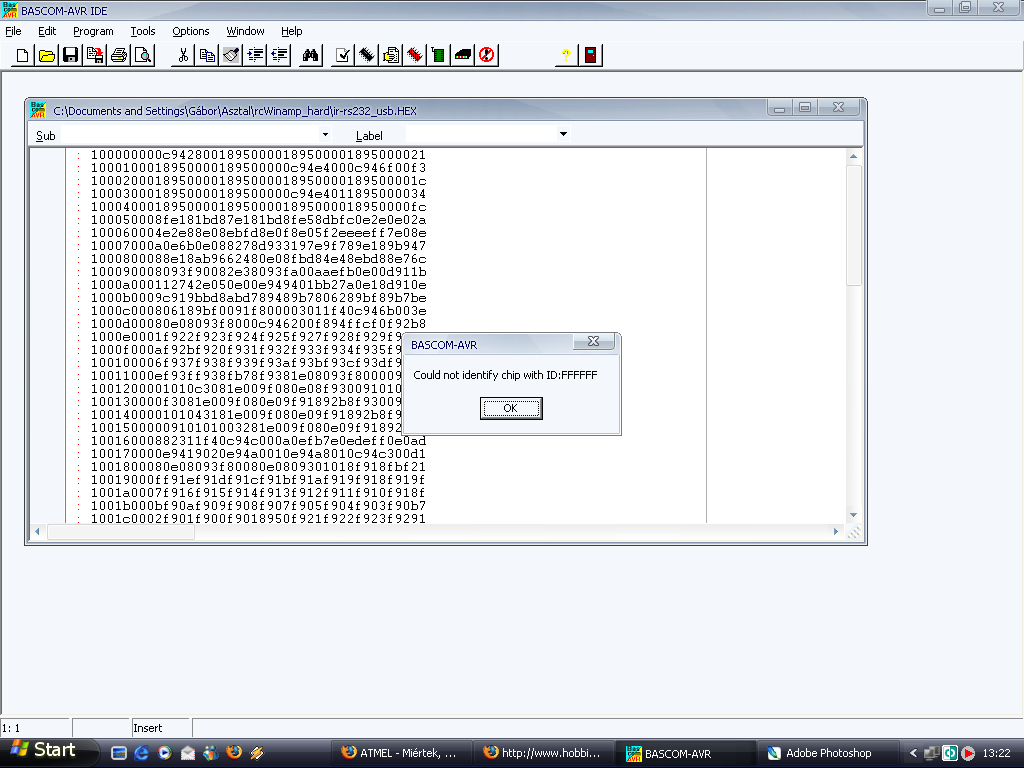This screenshot has width=1024, height=768.
Task: Click the hex line starting 10016000882311
Action: click(x=258, y=441)
